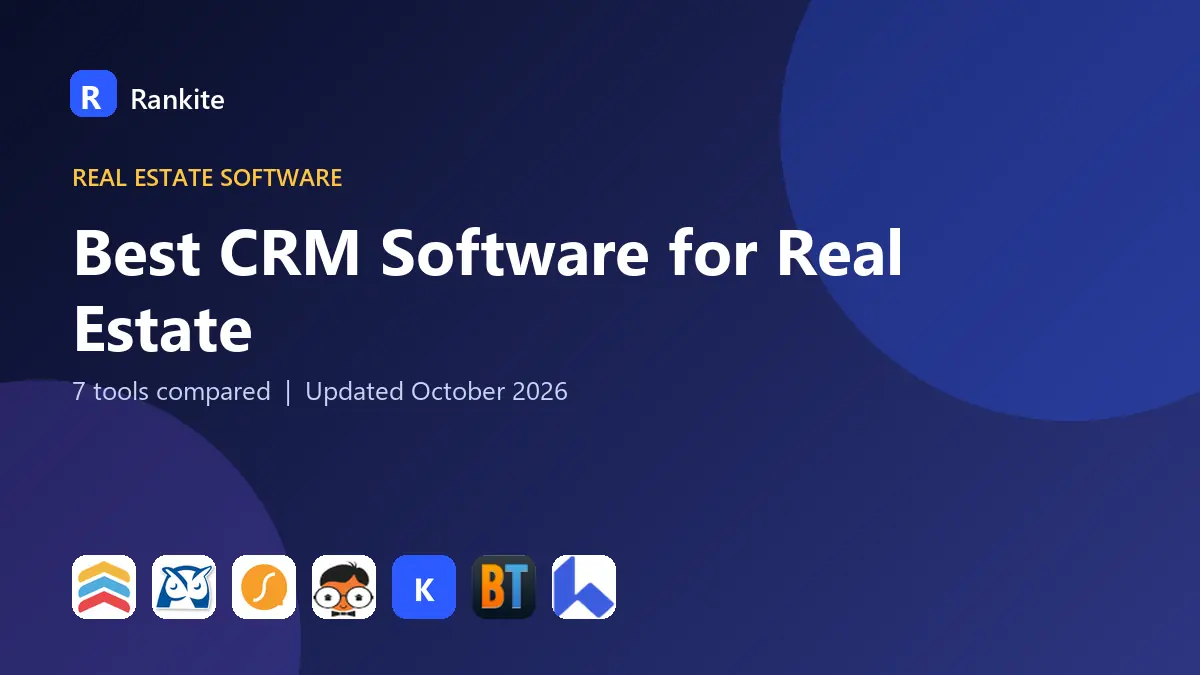Viewport: 1200px width, 675px height.
Task: Click the '7 tools compared' text
Action: pyautogui.click(x=172, y=391)
